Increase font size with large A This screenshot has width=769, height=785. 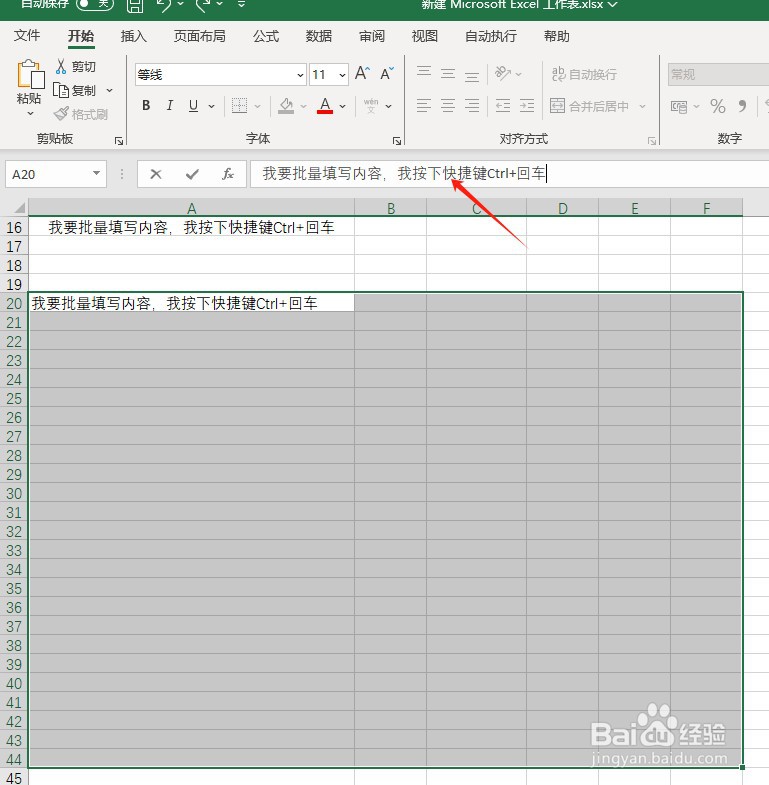[x=362, y=74]
